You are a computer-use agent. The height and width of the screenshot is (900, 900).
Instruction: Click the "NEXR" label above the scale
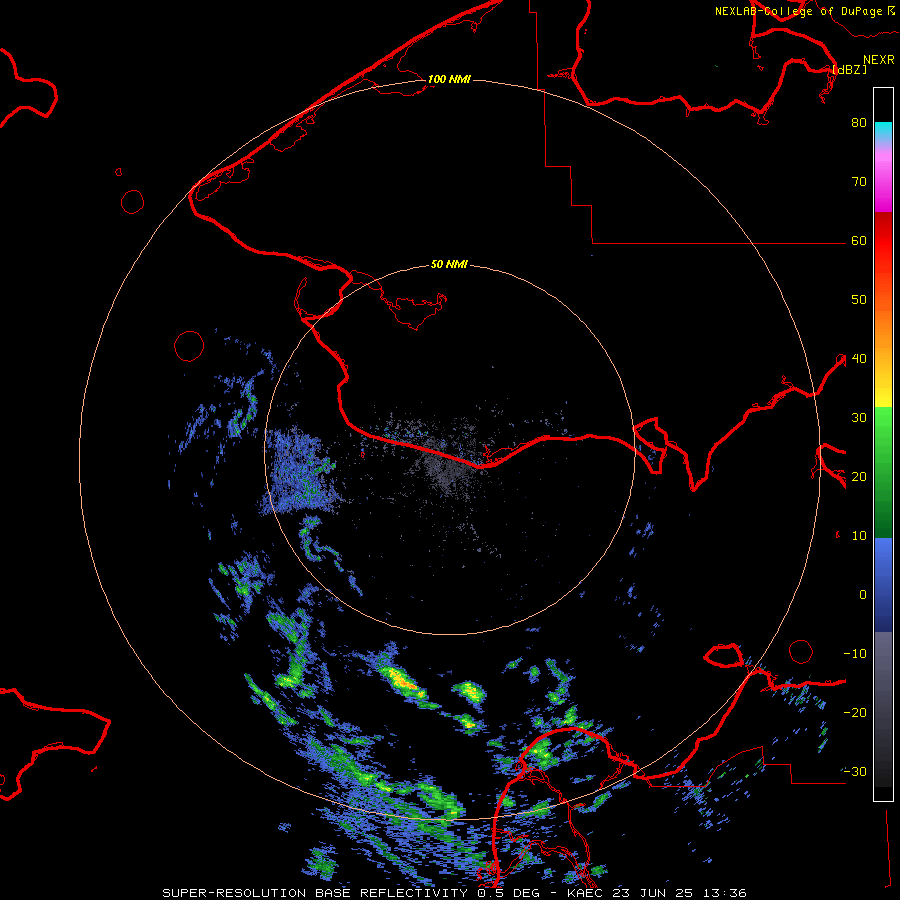pos(879,60)
